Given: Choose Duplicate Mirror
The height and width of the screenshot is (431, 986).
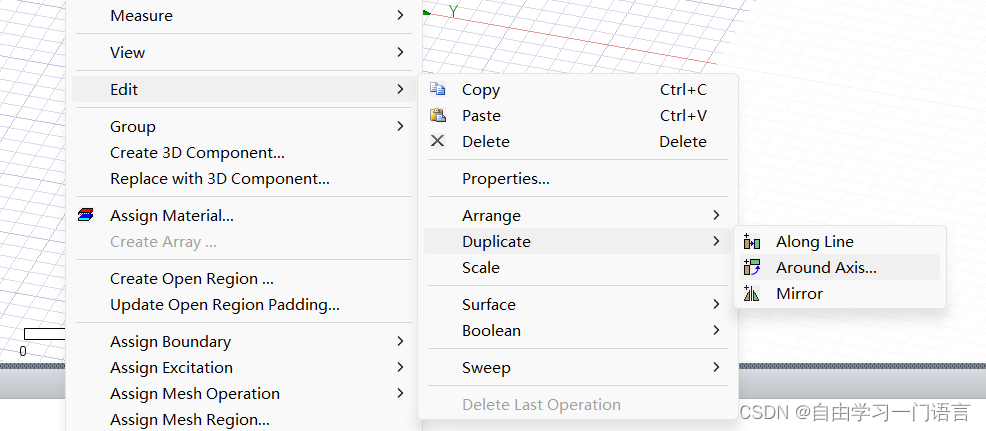Looking at the screenshot, I should [x=839, y=293].
